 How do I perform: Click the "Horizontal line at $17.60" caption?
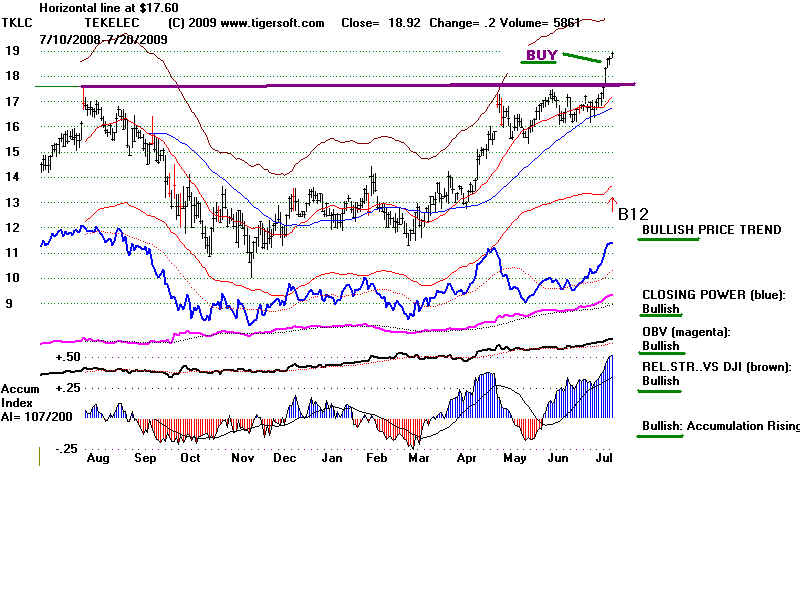(109, 8)
